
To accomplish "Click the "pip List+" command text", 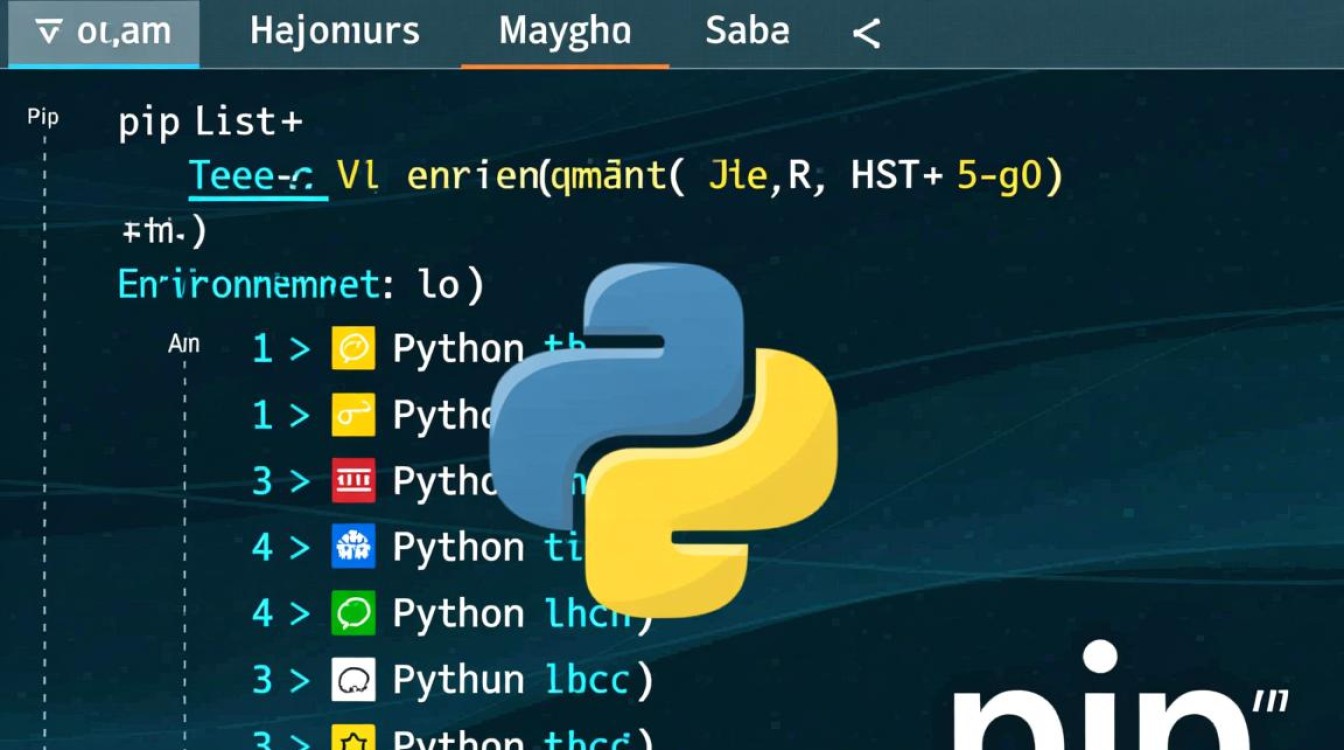I will (210, 123).
